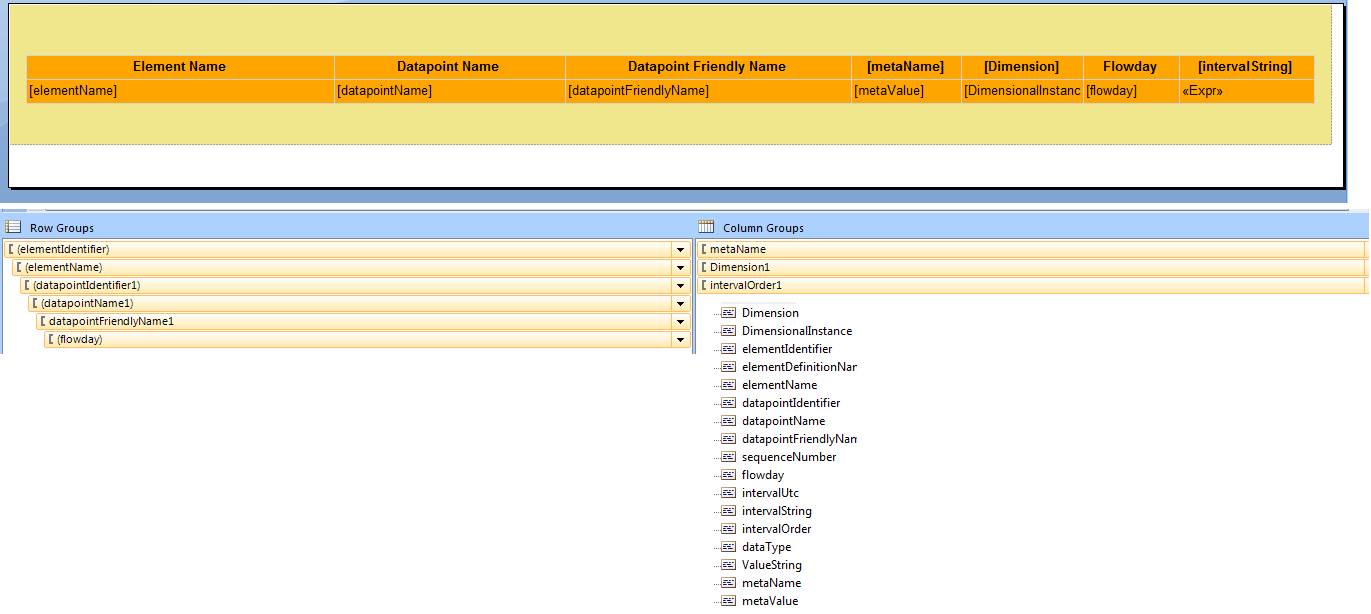This screenshot has width=1371, height=614.
Task: Click the elementDefinitionName field icon
Action: (x=728, y=367)
